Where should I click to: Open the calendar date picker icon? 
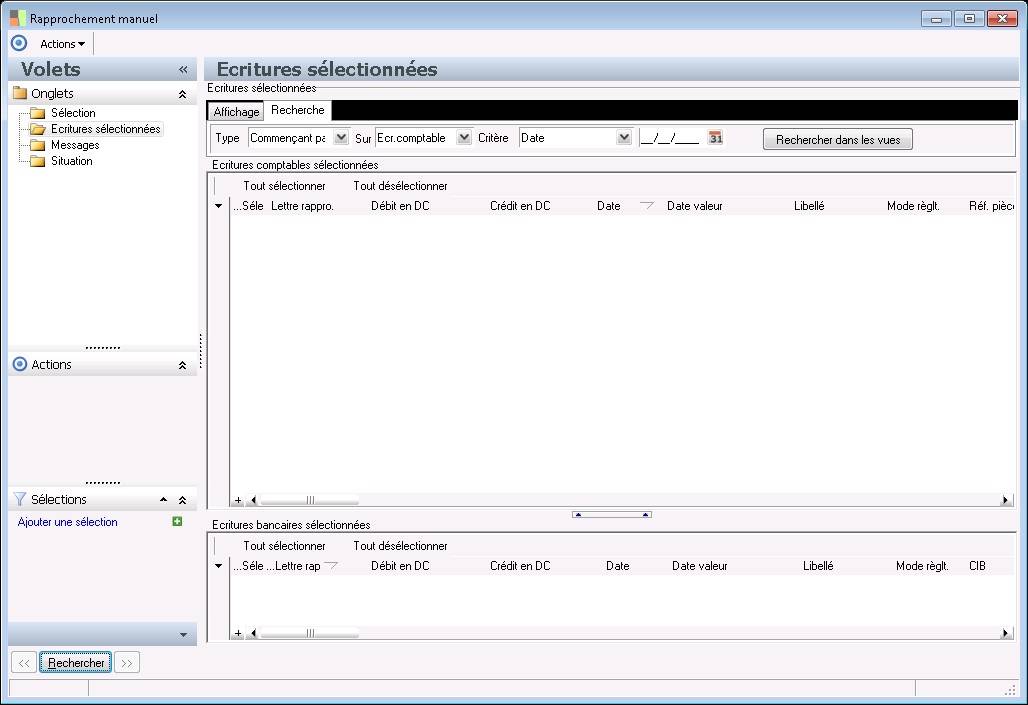715,138
